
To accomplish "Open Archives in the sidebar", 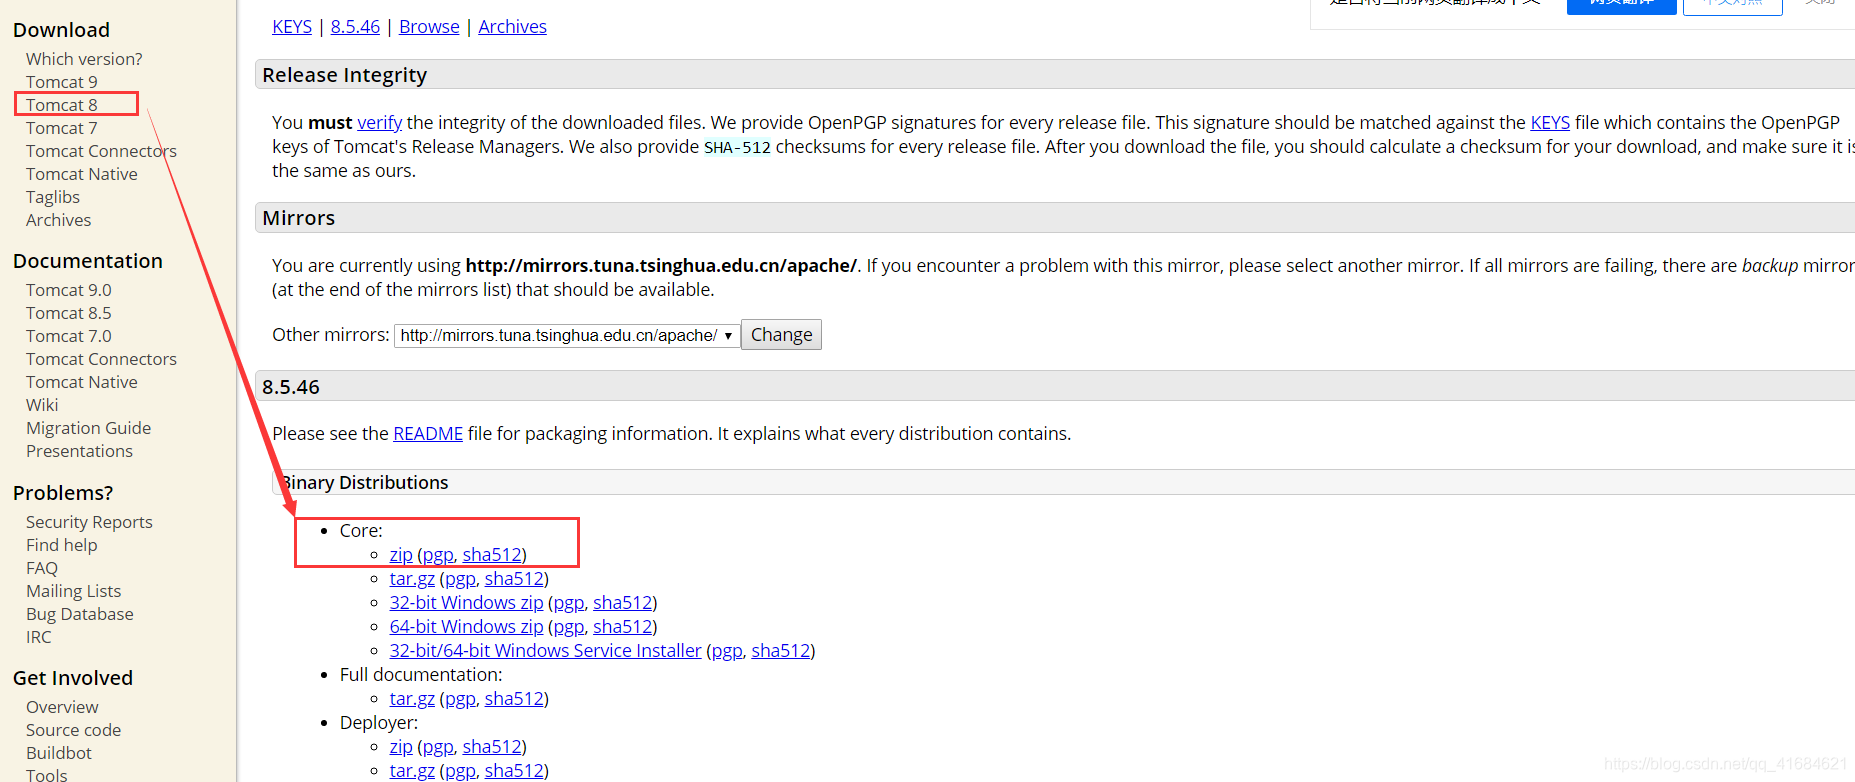I will (x=59, y=220).
